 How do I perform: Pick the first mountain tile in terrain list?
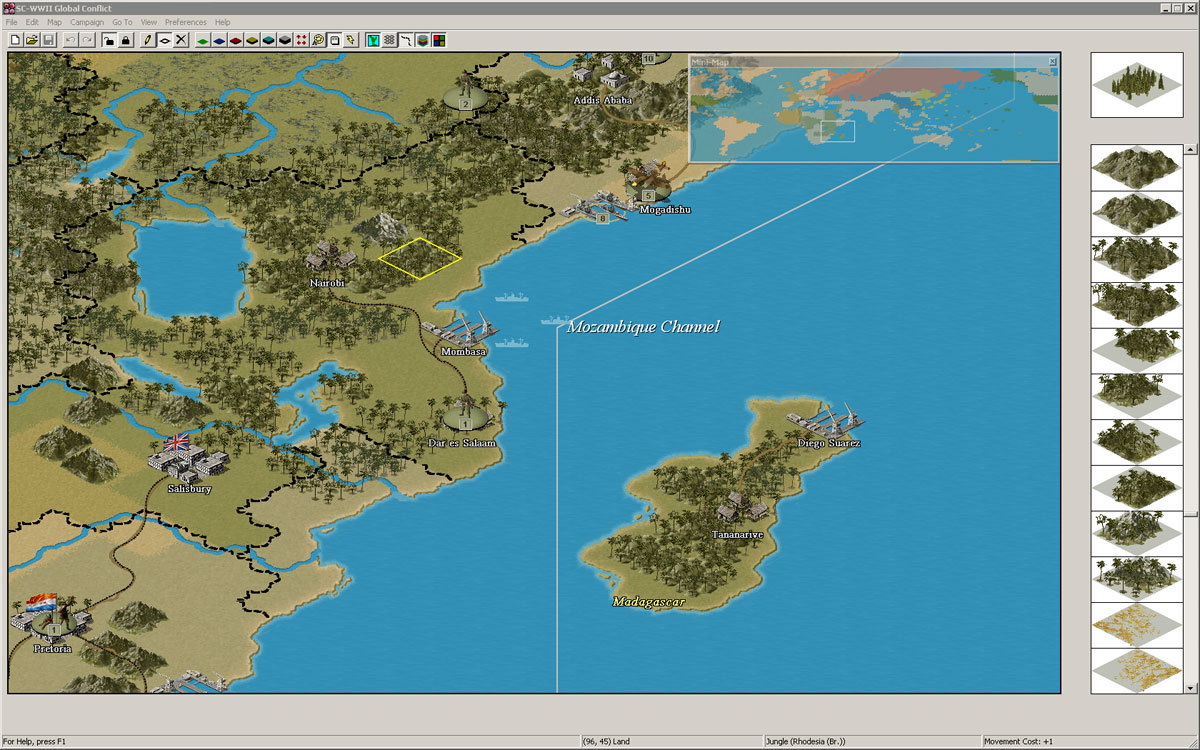coord(1135,167)
